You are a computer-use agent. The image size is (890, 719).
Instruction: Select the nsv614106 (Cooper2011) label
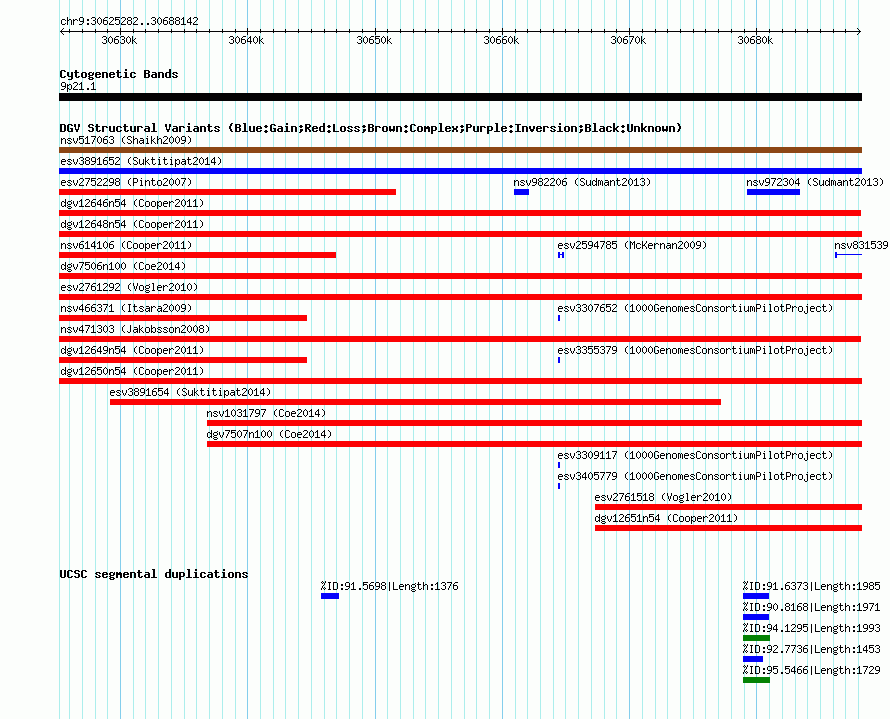(x=126, y=245)
